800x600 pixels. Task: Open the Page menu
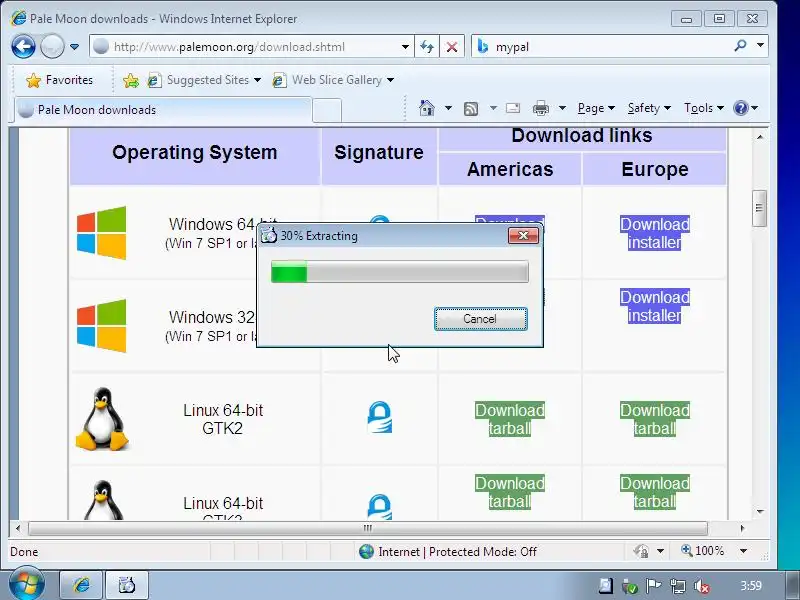596,108
